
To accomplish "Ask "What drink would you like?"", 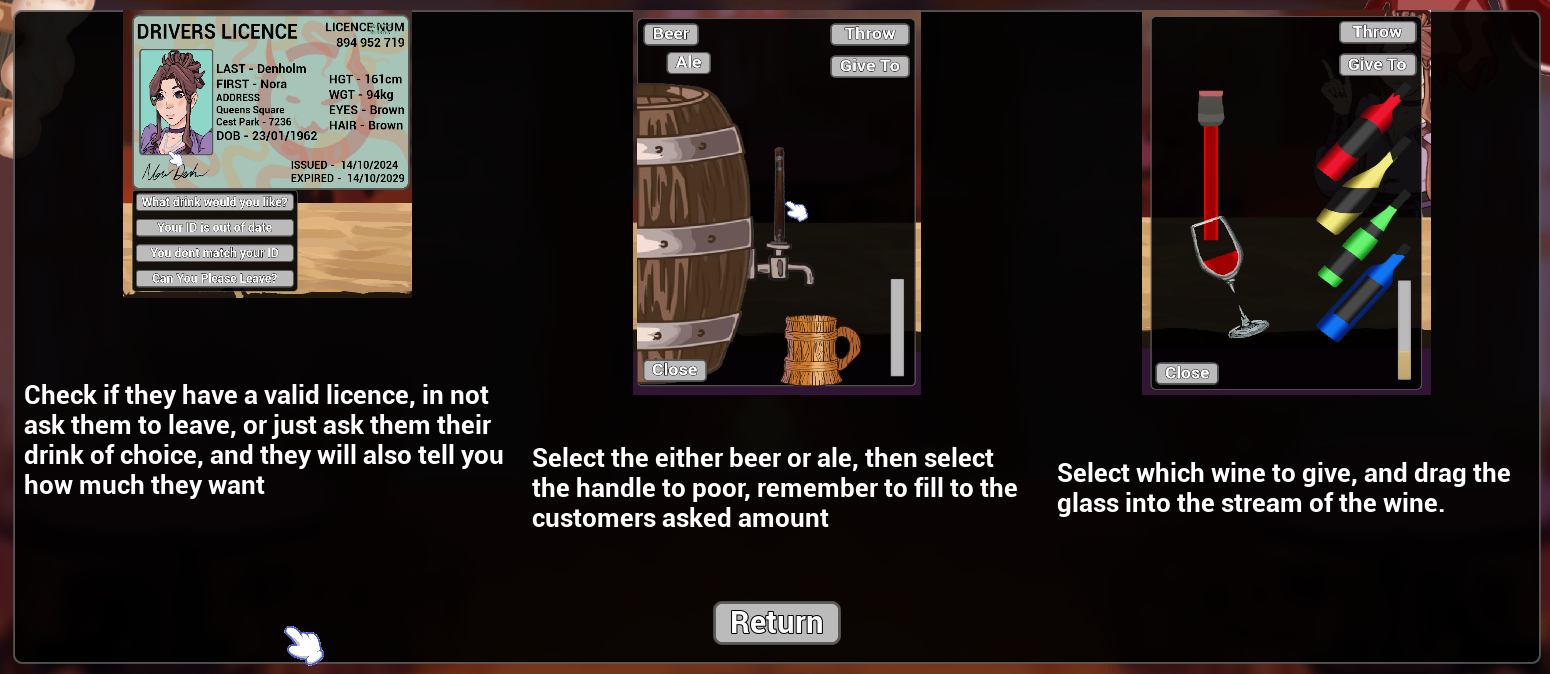I will pyautogui.click(x=215, y=202).
